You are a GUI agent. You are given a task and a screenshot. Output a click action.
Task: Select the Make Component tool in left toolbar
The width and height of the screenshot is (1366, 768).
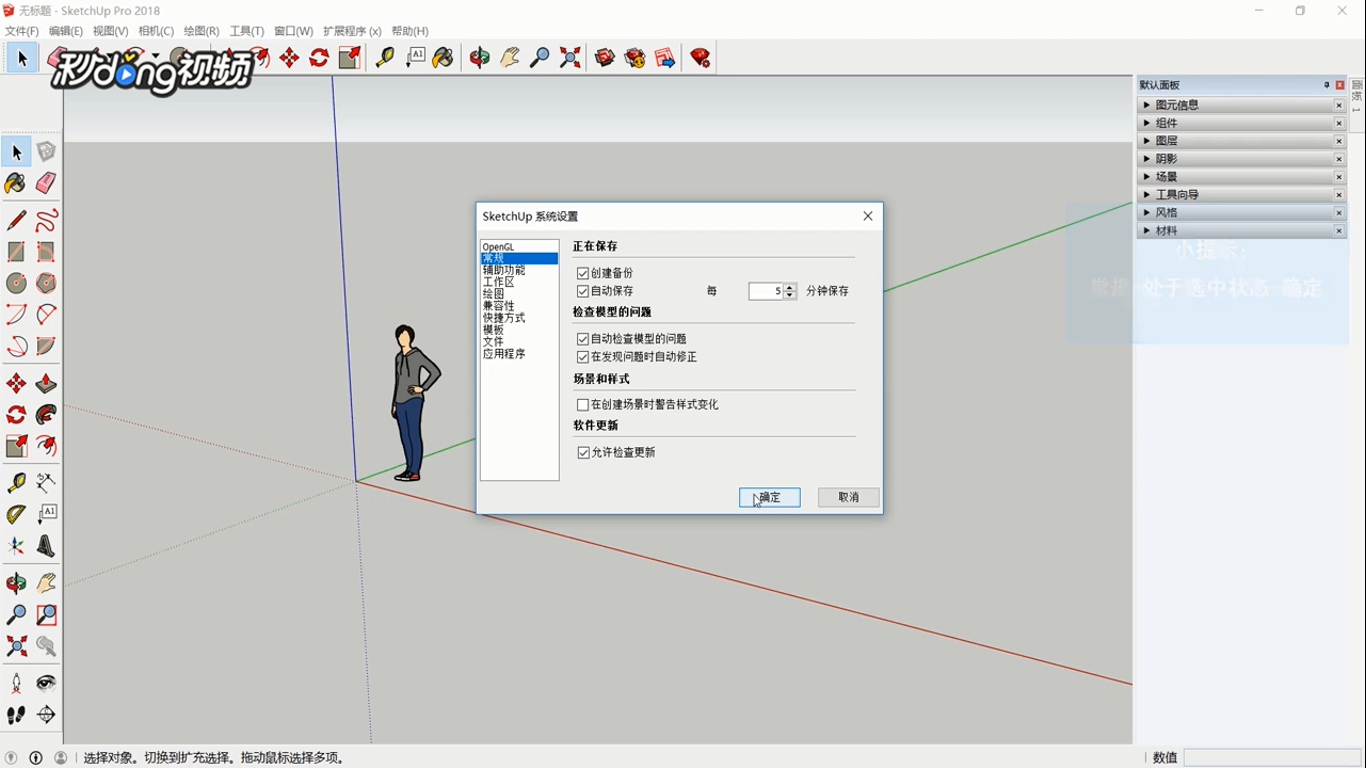click(46, 152)
